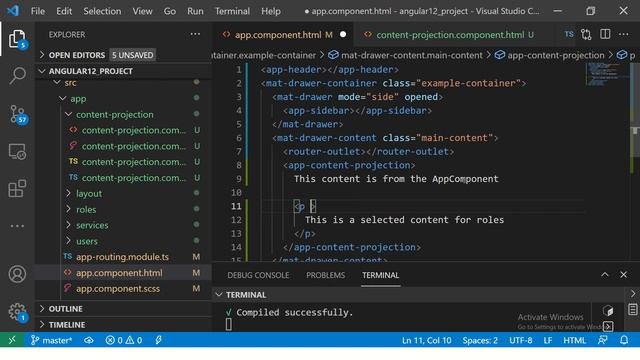This screenshot has height=360, width=640.
Task: Click the open changes compare icon
Action: [586, 35]
